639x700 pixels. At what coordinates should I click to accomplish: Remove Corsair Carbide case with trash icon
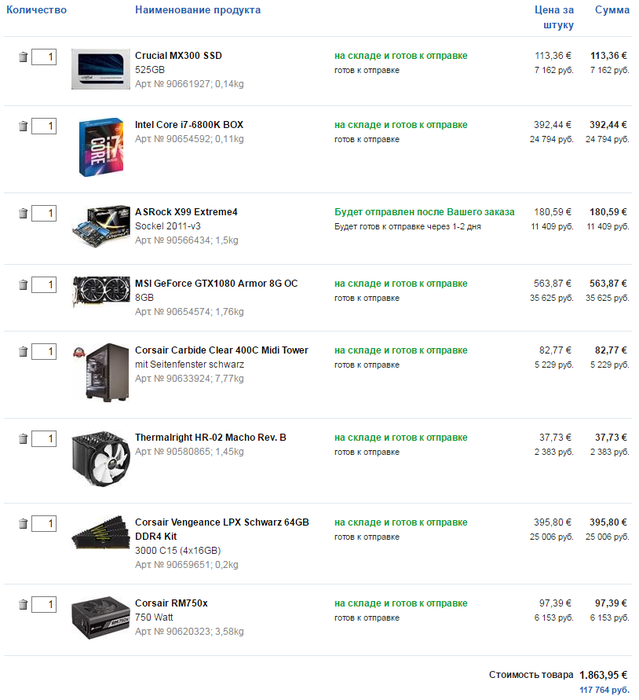pyautogui.click(x=23, y=352)
